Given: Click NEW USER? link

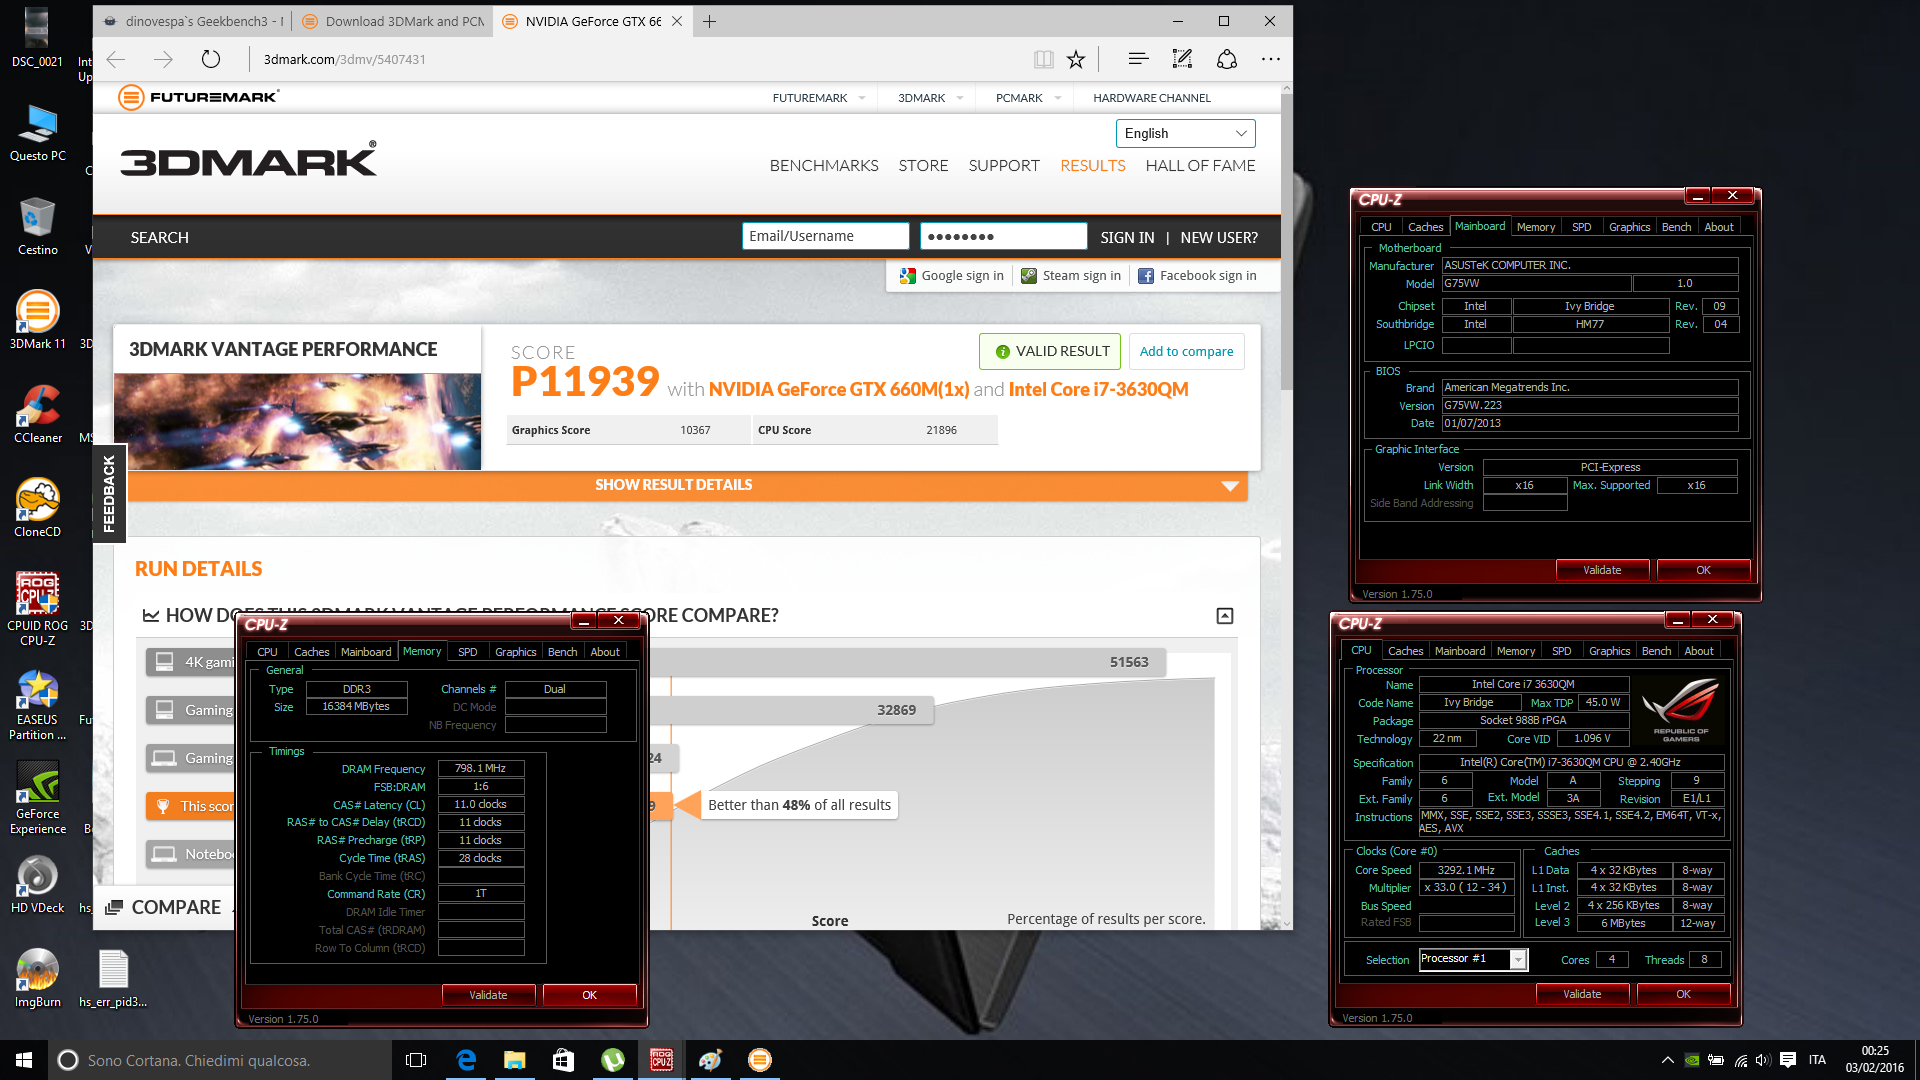Looking at the screenshot, I should point(1219,238).
